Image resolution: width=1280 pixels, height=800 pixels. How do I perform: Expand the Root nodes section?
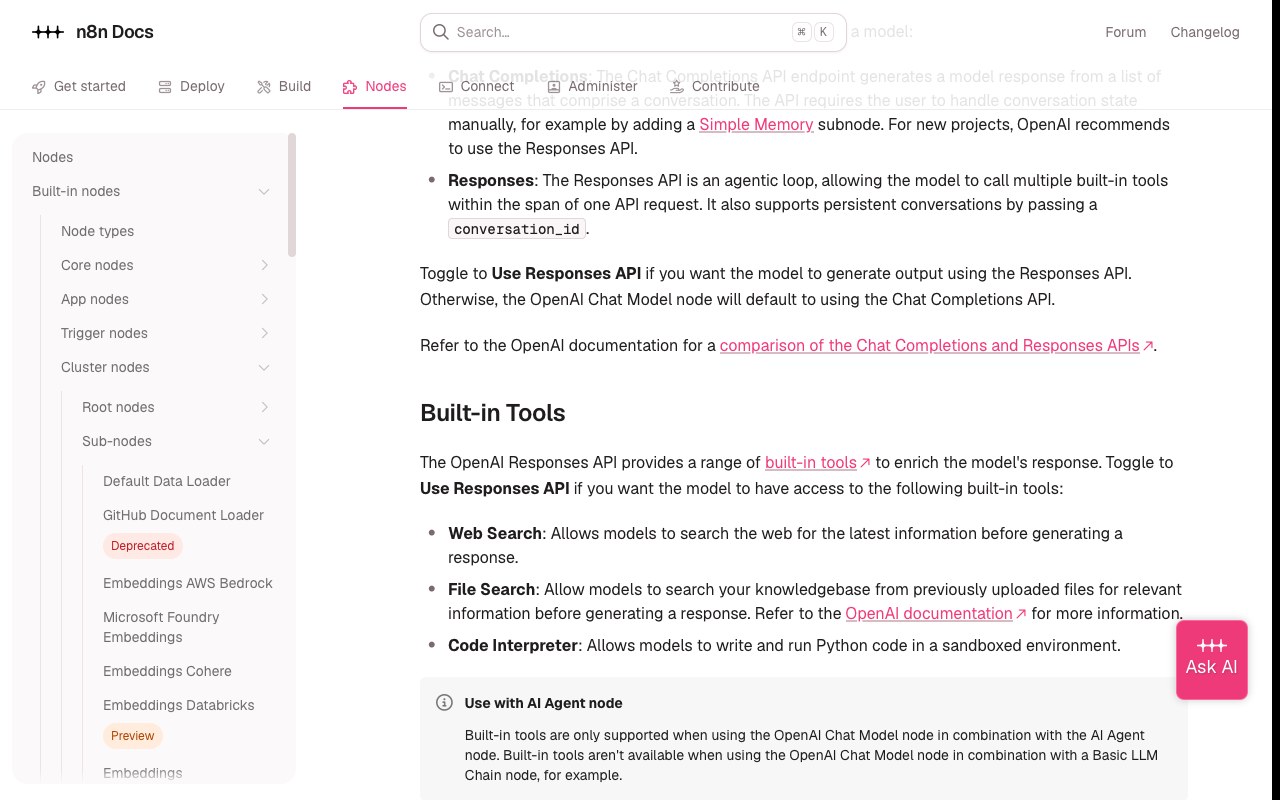pos(264,407)
